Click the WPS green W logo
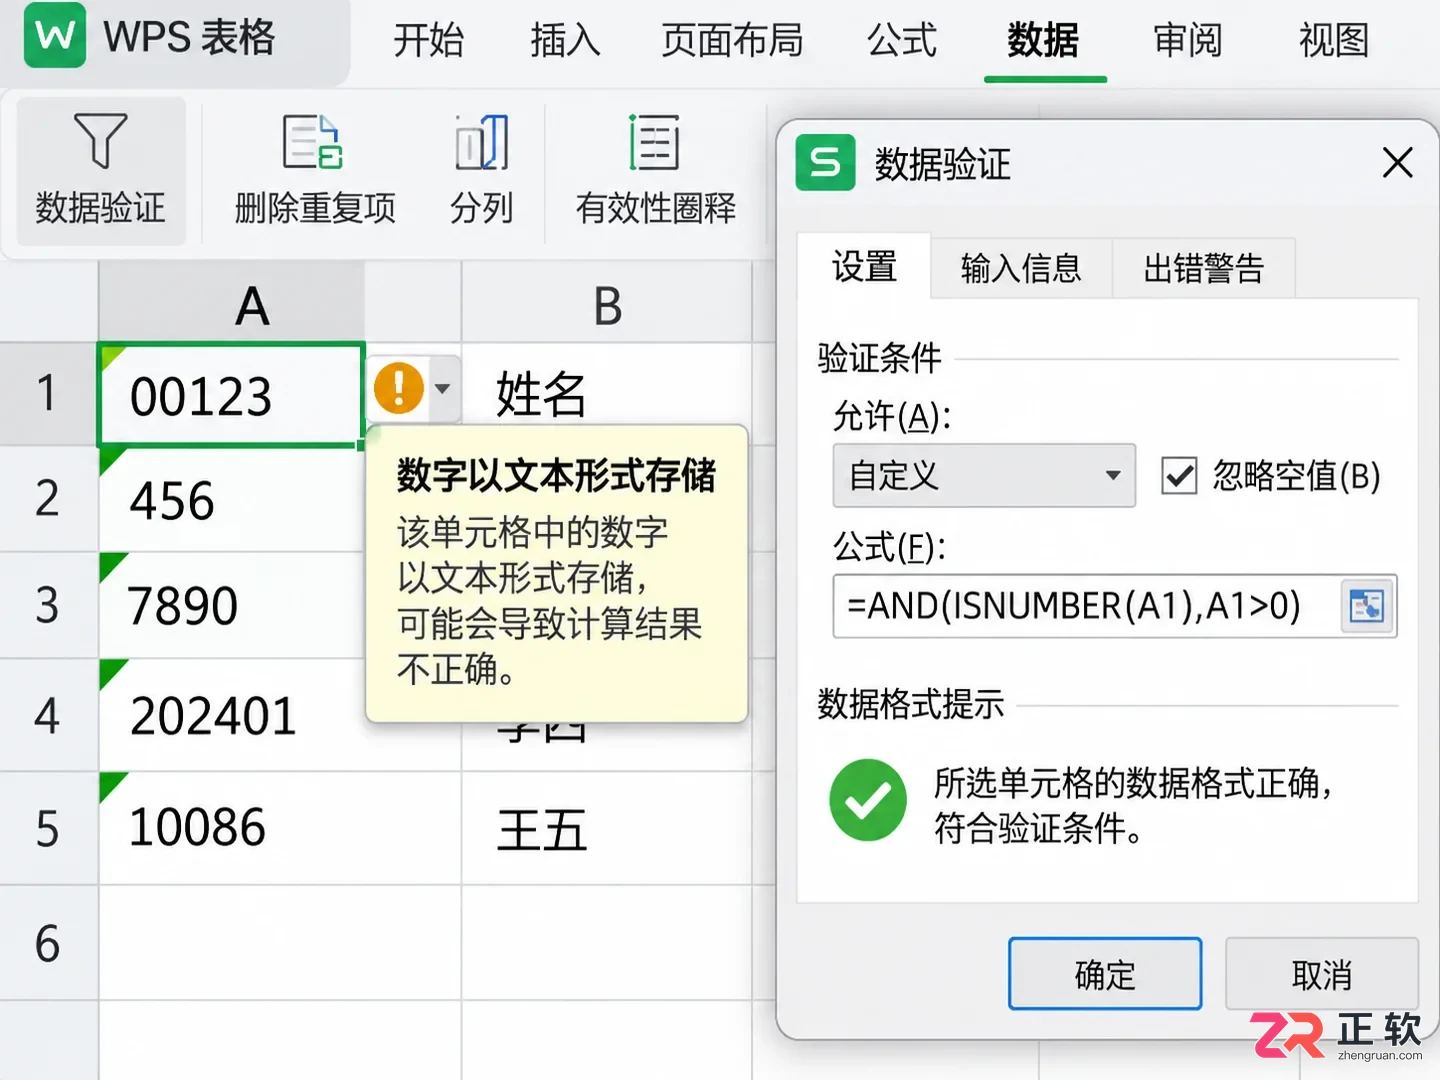Viewport: 1440px width, 1080px height. [54, 35]
